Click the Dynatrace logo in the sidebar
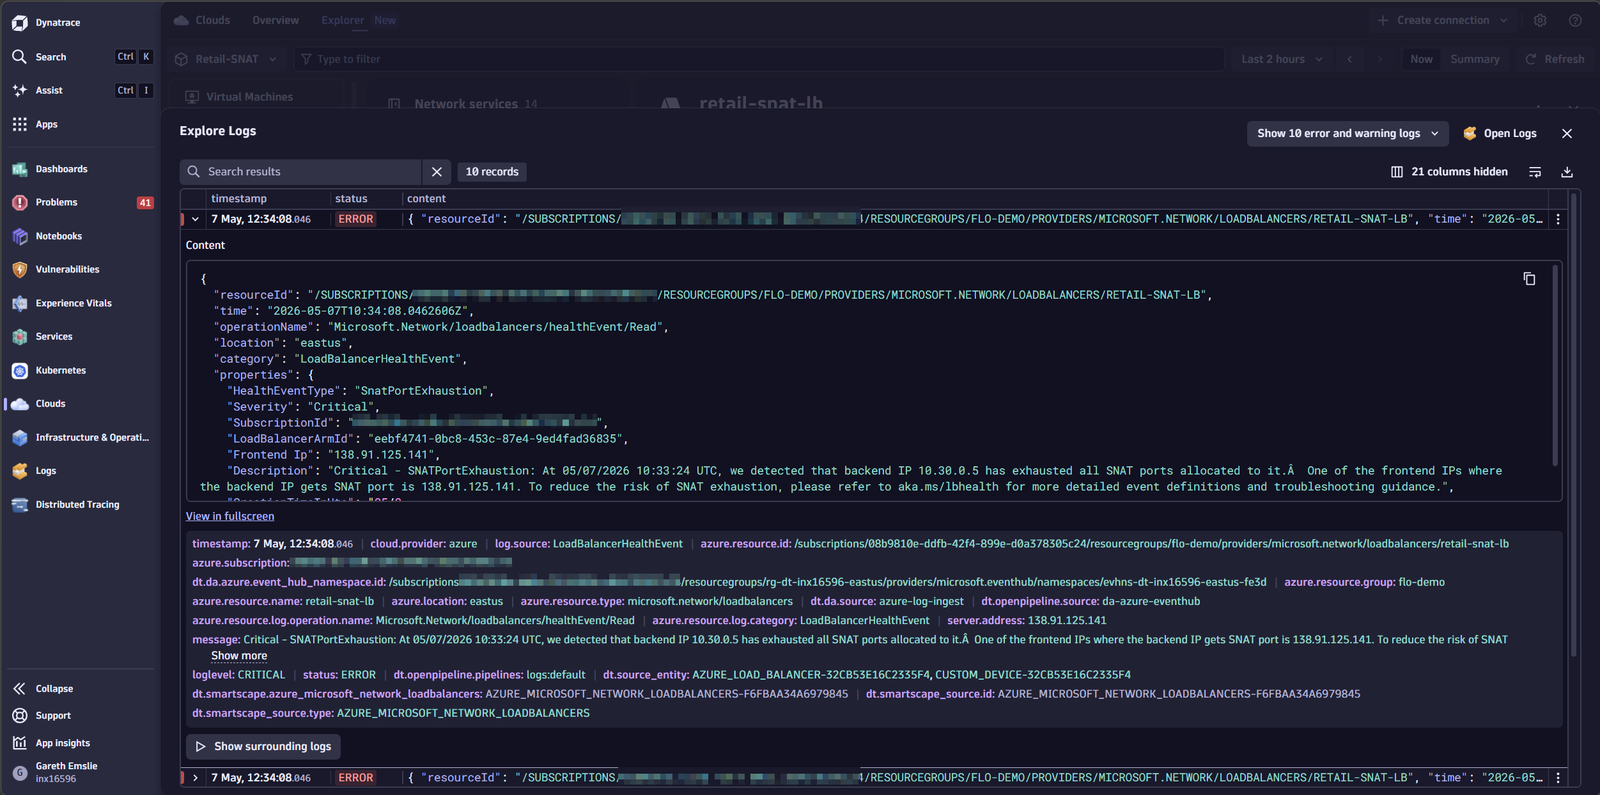Viewport: 1600px width, 795px height. (x=19, y=23)
